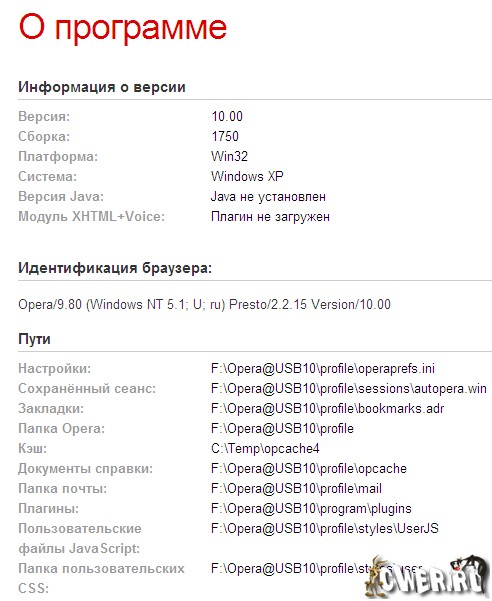The width and height of the screenshot is (492, 601).
Task: Click the build number 1750
Action: tap(225, 136)
